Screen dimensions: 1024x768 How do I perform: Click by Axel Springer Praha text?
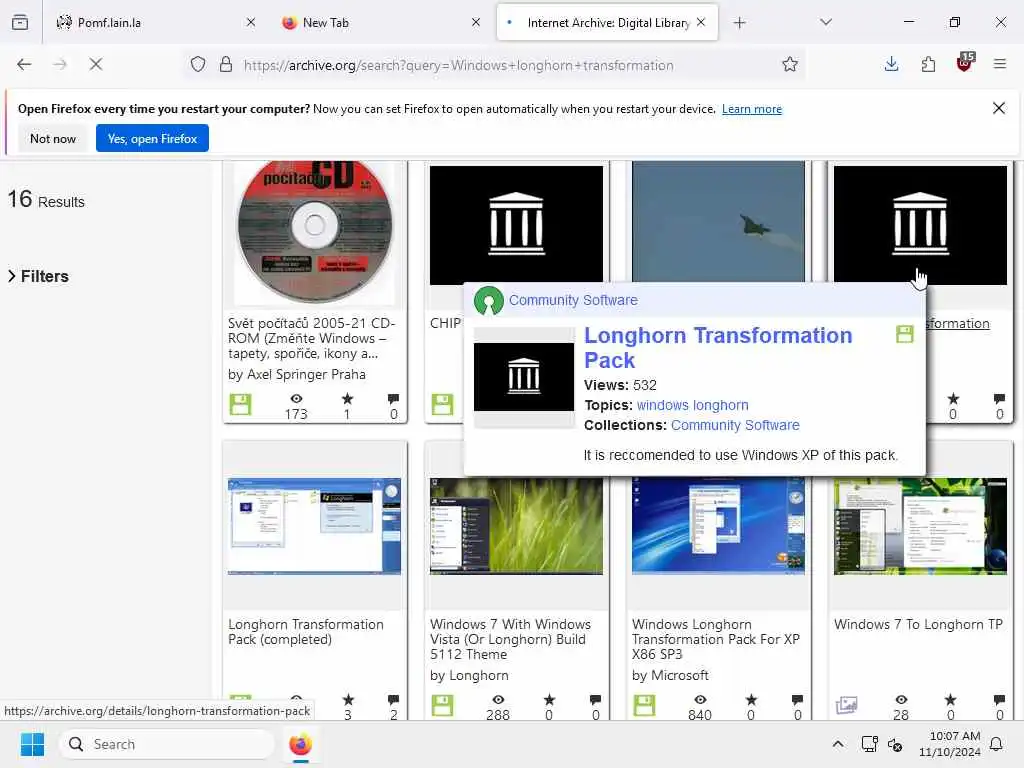click(x=296, y=374)
